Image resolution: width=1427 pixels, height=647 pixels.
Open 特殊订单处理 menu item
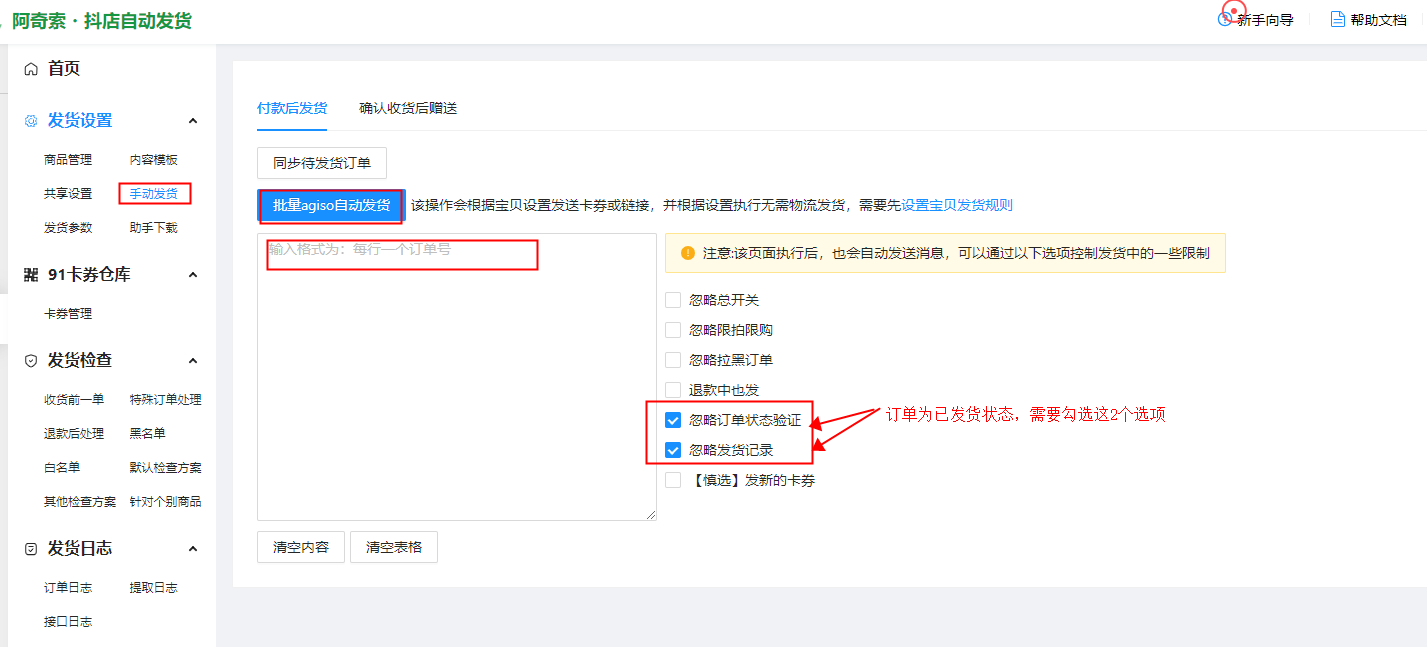(x=166, y=400)
